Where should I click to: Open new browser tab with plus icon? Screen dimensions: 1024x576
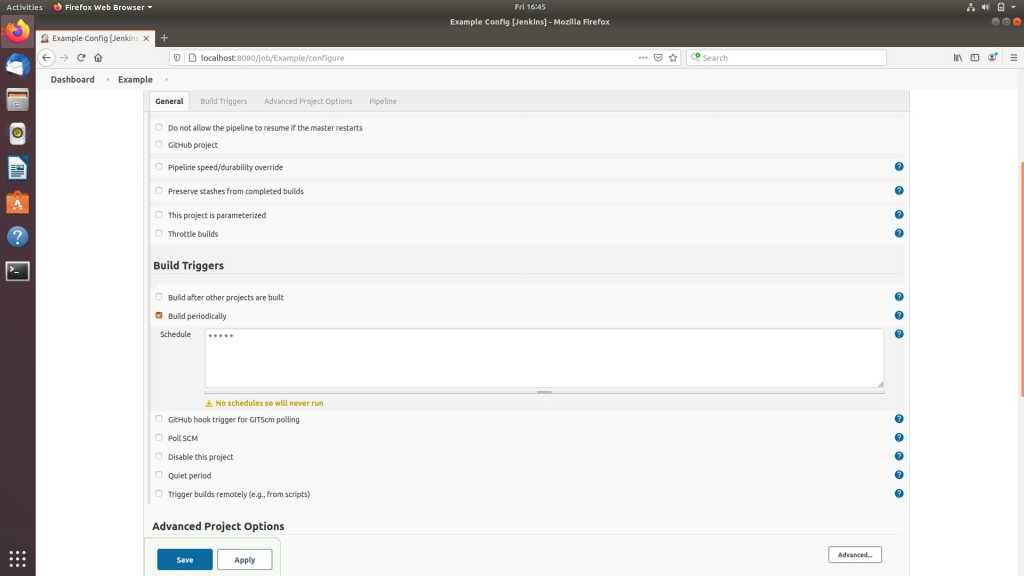pos(164,38)
